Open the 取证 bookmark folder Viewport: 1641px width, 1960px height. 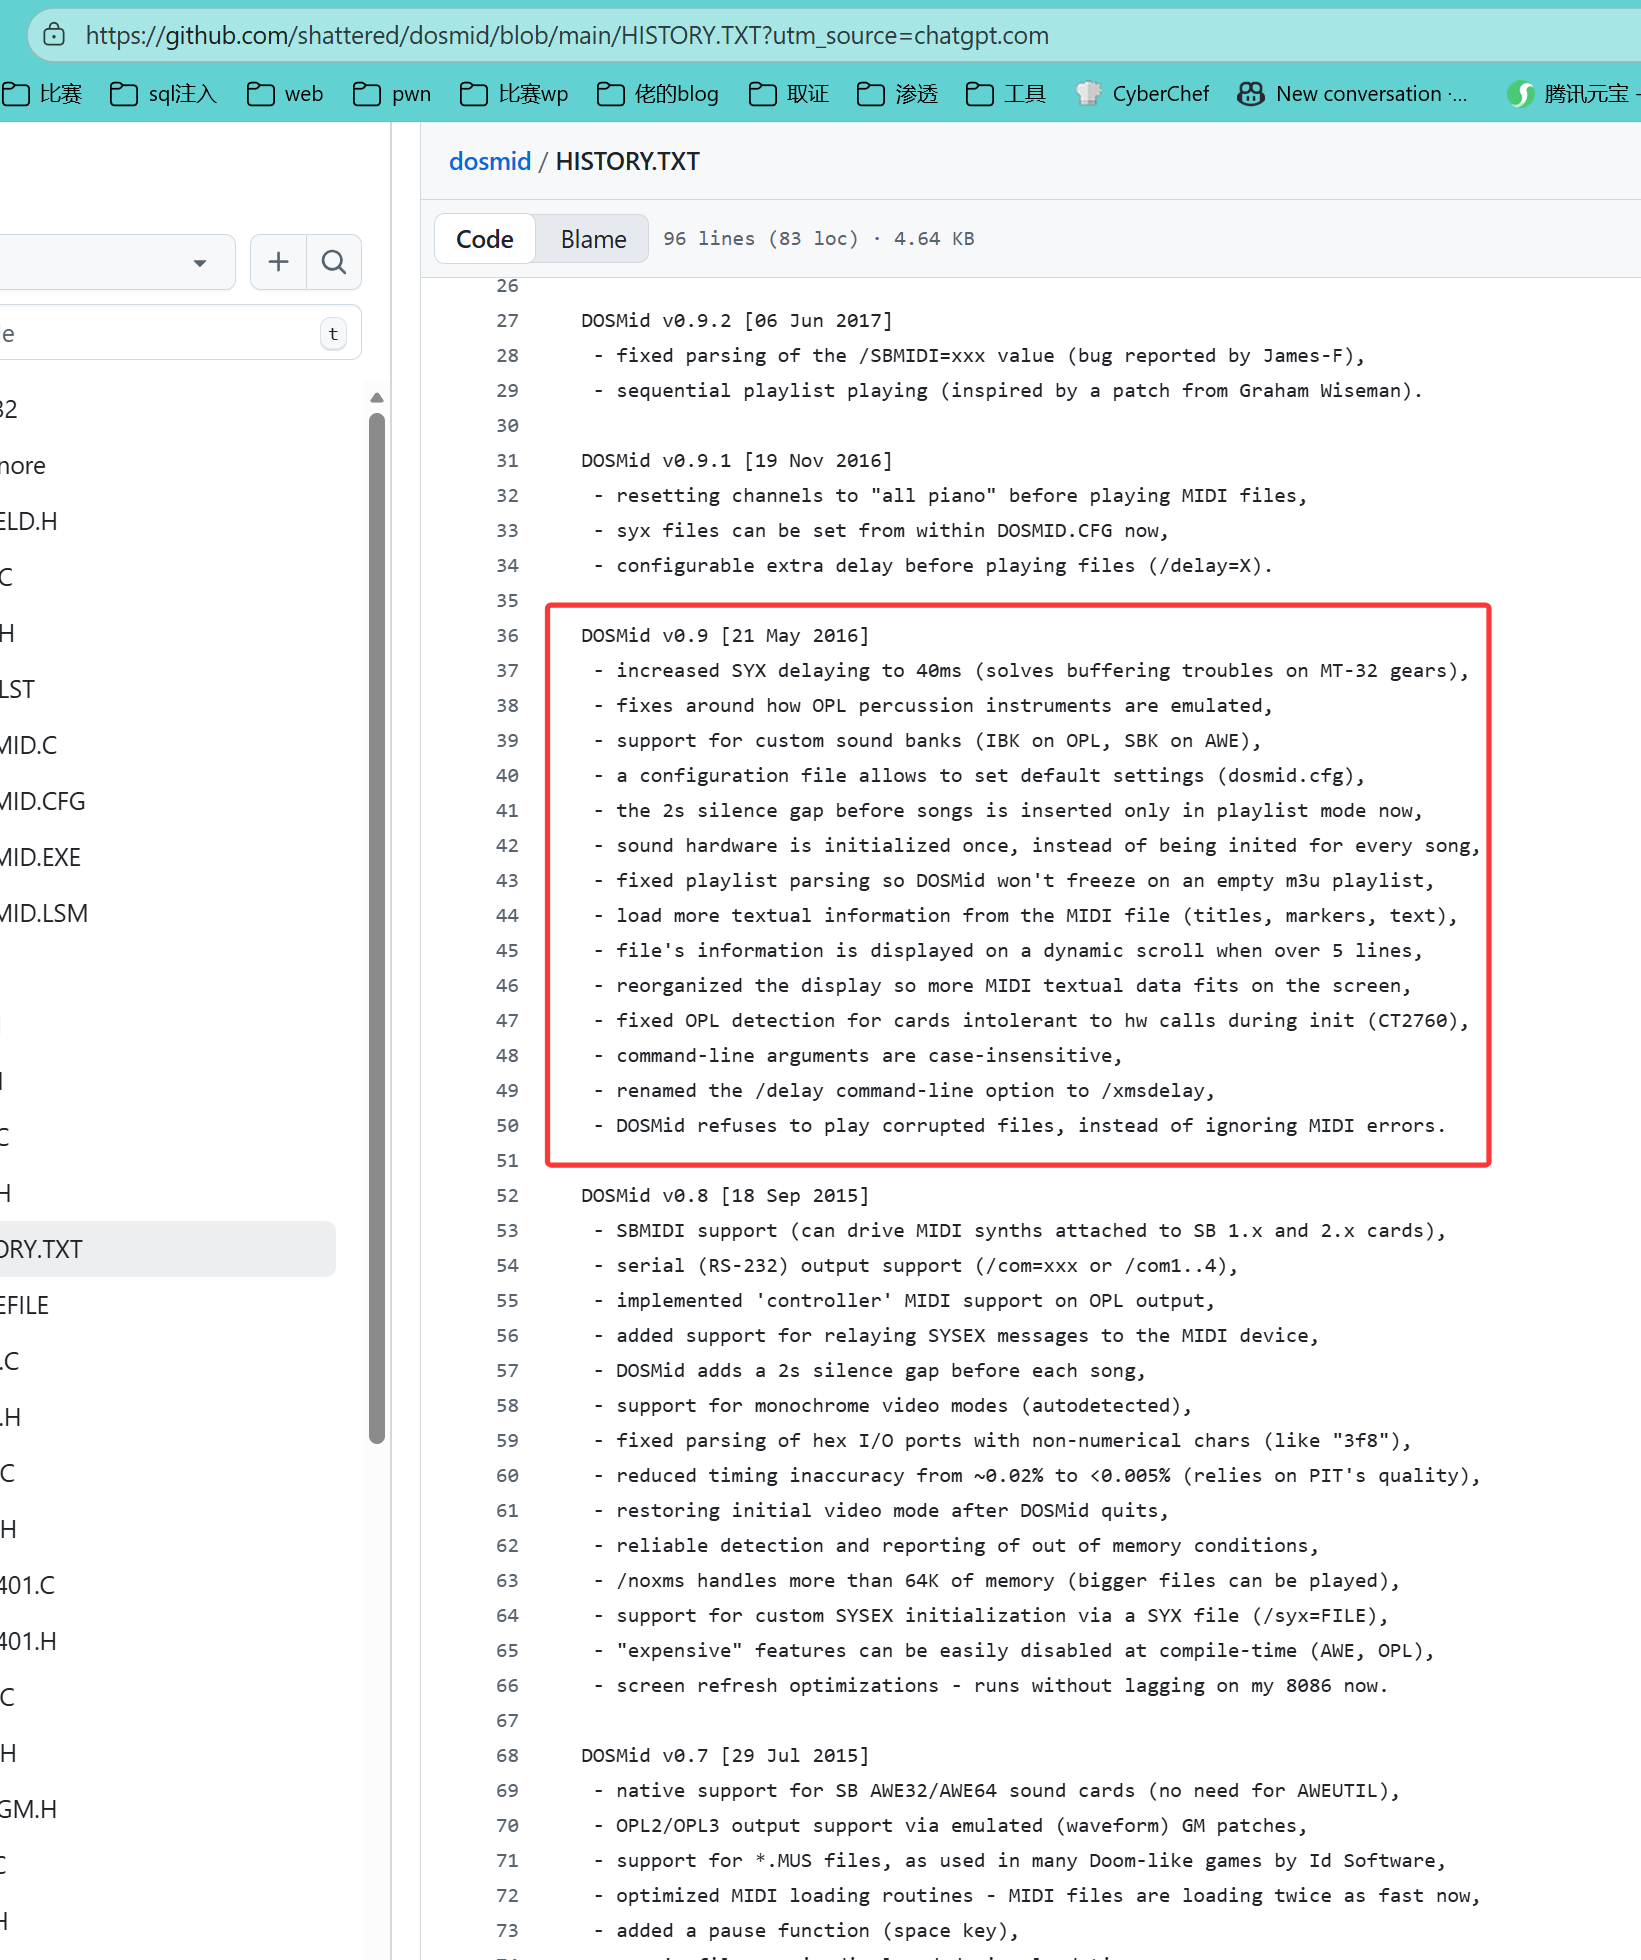click(789, 94)
